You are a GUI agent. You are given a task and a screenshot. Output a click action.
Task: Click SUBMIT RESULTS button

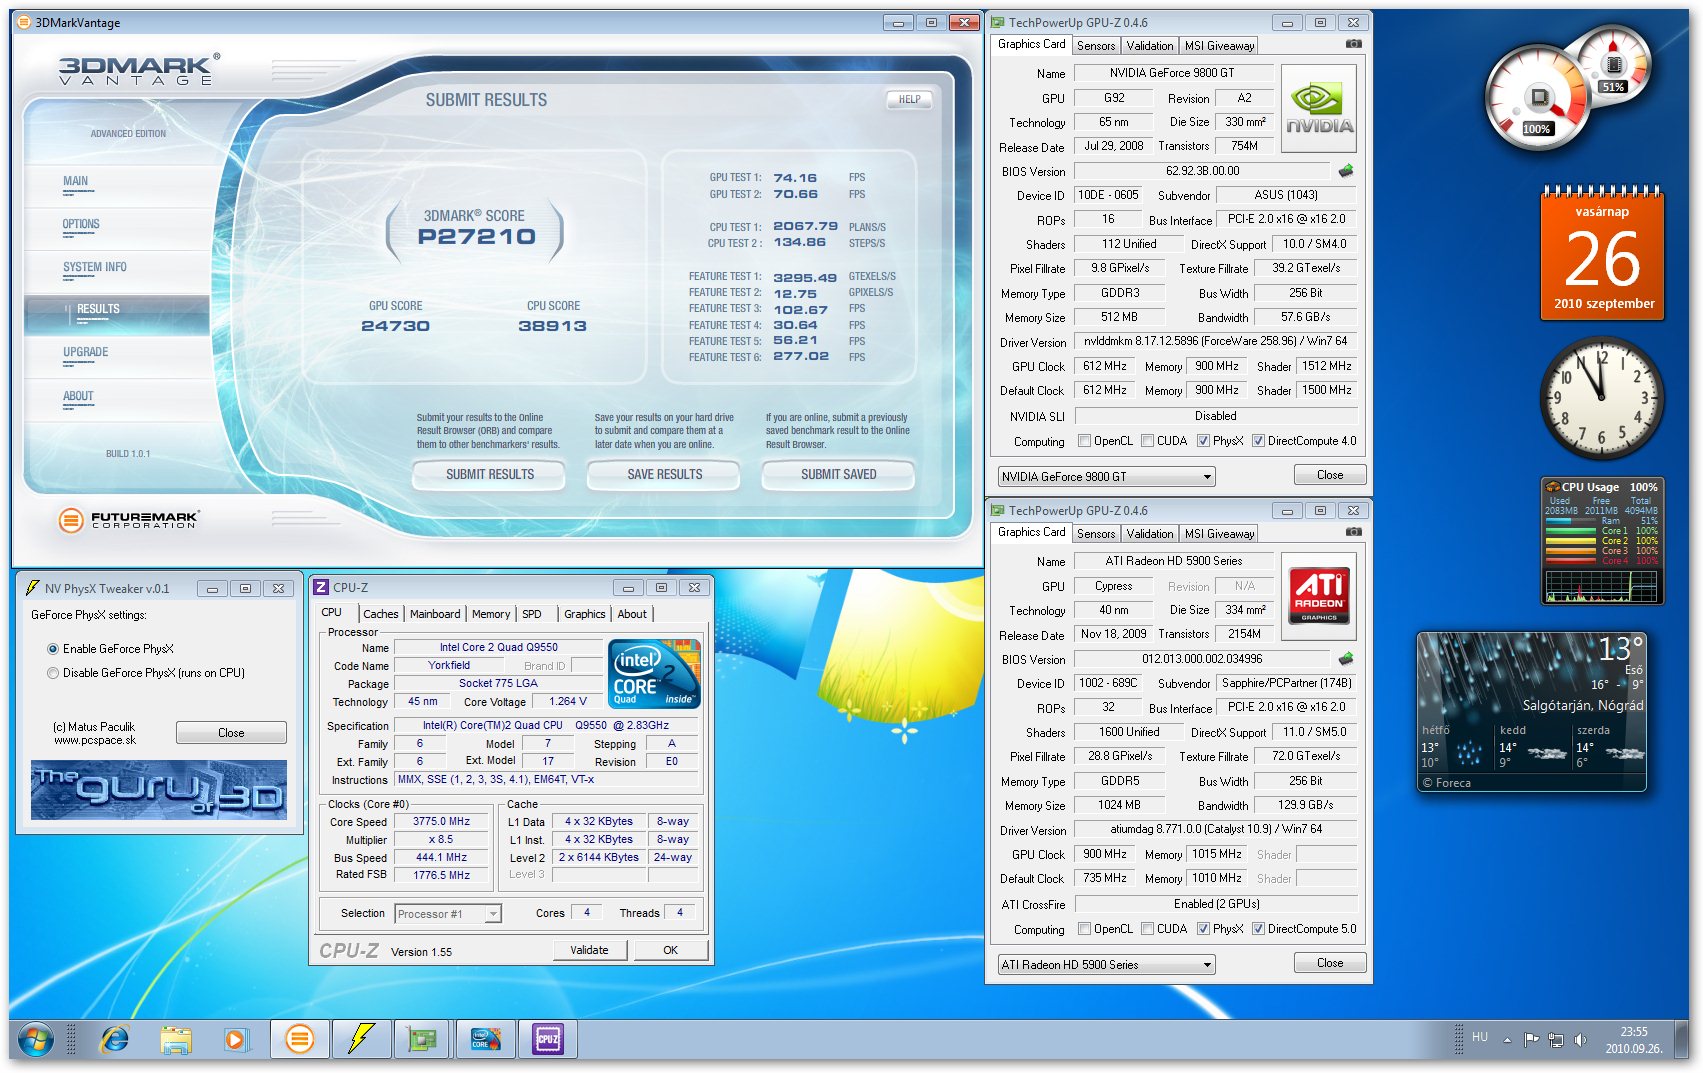489,475
